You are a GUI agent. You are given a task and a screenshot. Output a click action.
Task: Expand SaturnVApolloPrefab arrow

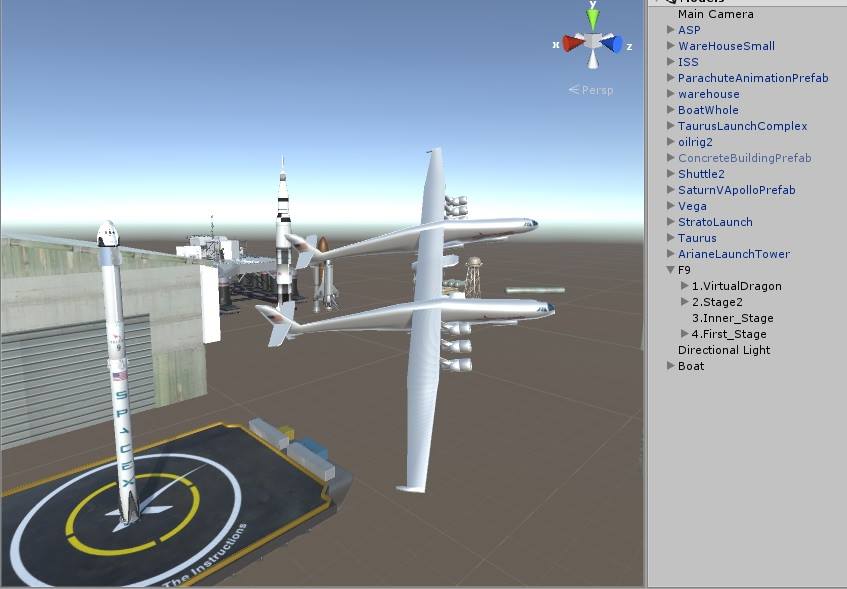[x=670, y=190]
